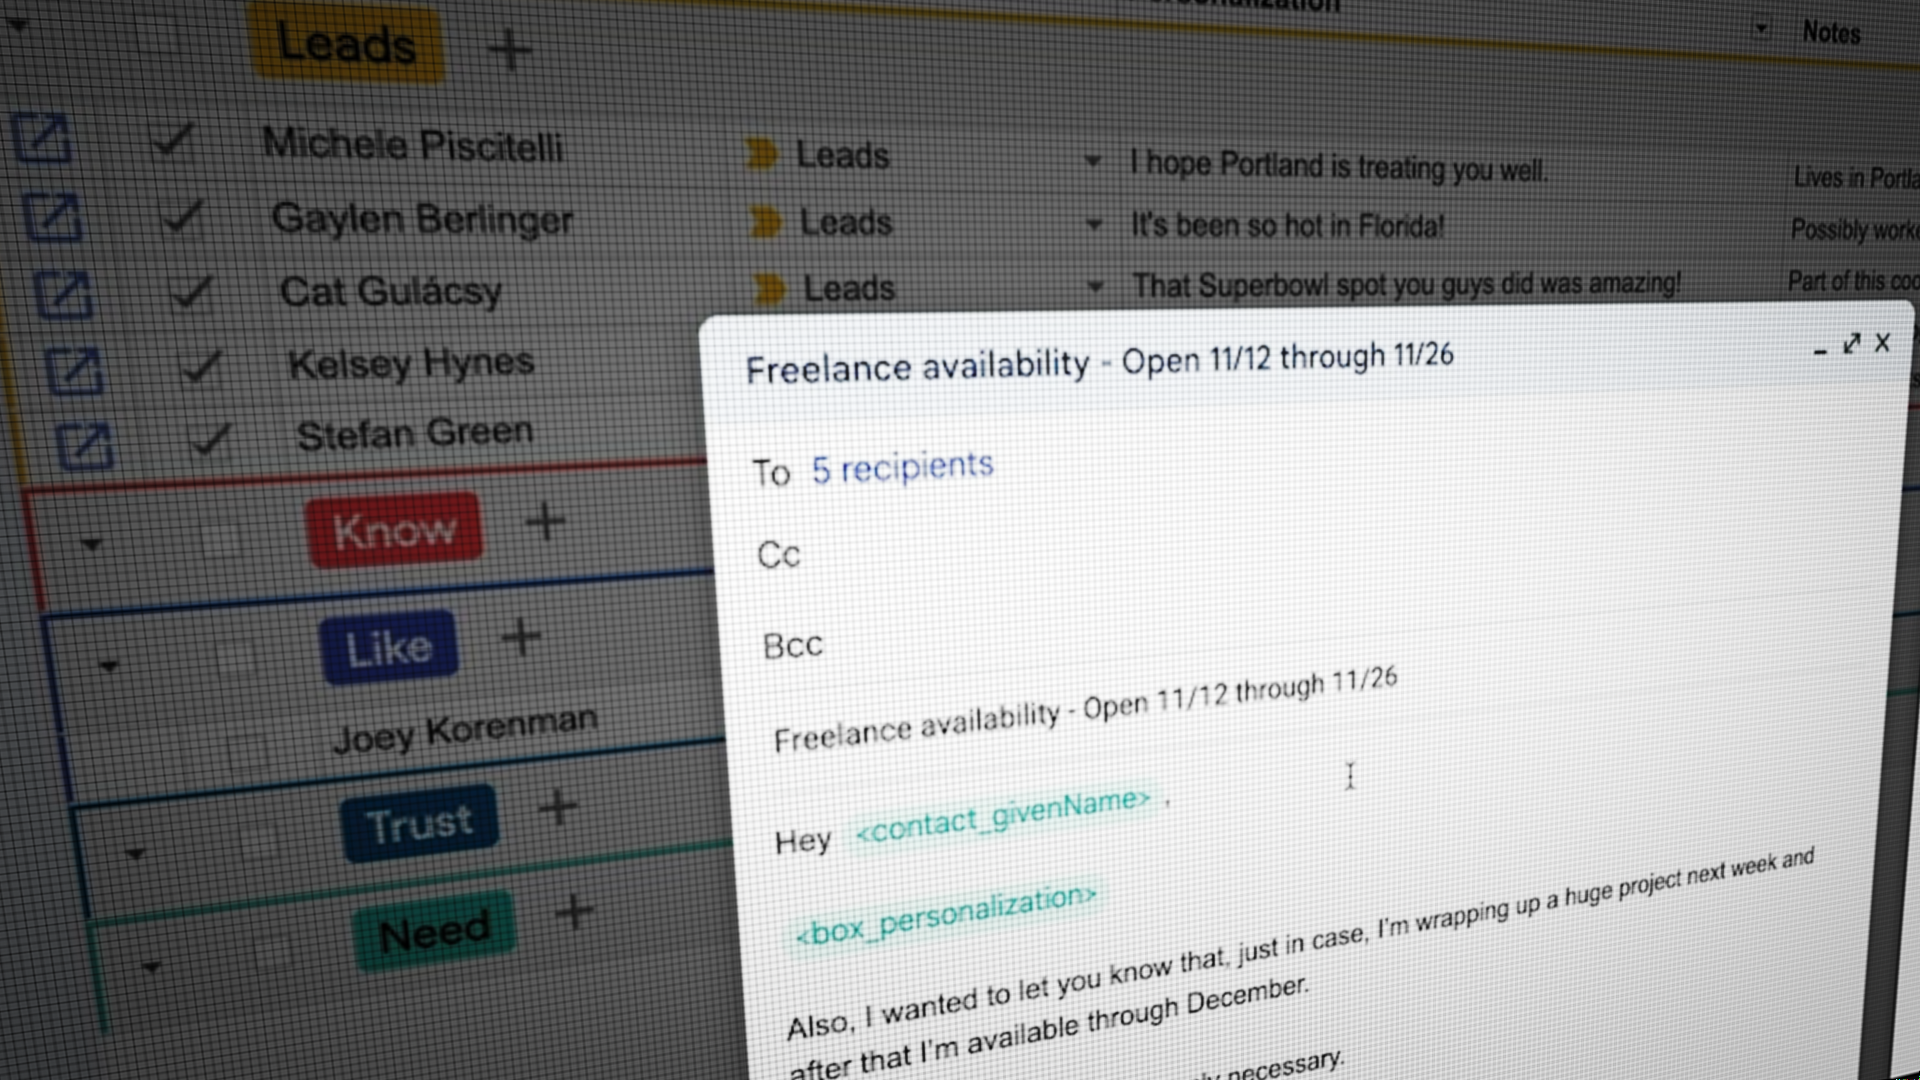Pop out the compose window to full screen
Image resolution: width=1920 pixels, height=1080 pixels.
(1851, 344)
